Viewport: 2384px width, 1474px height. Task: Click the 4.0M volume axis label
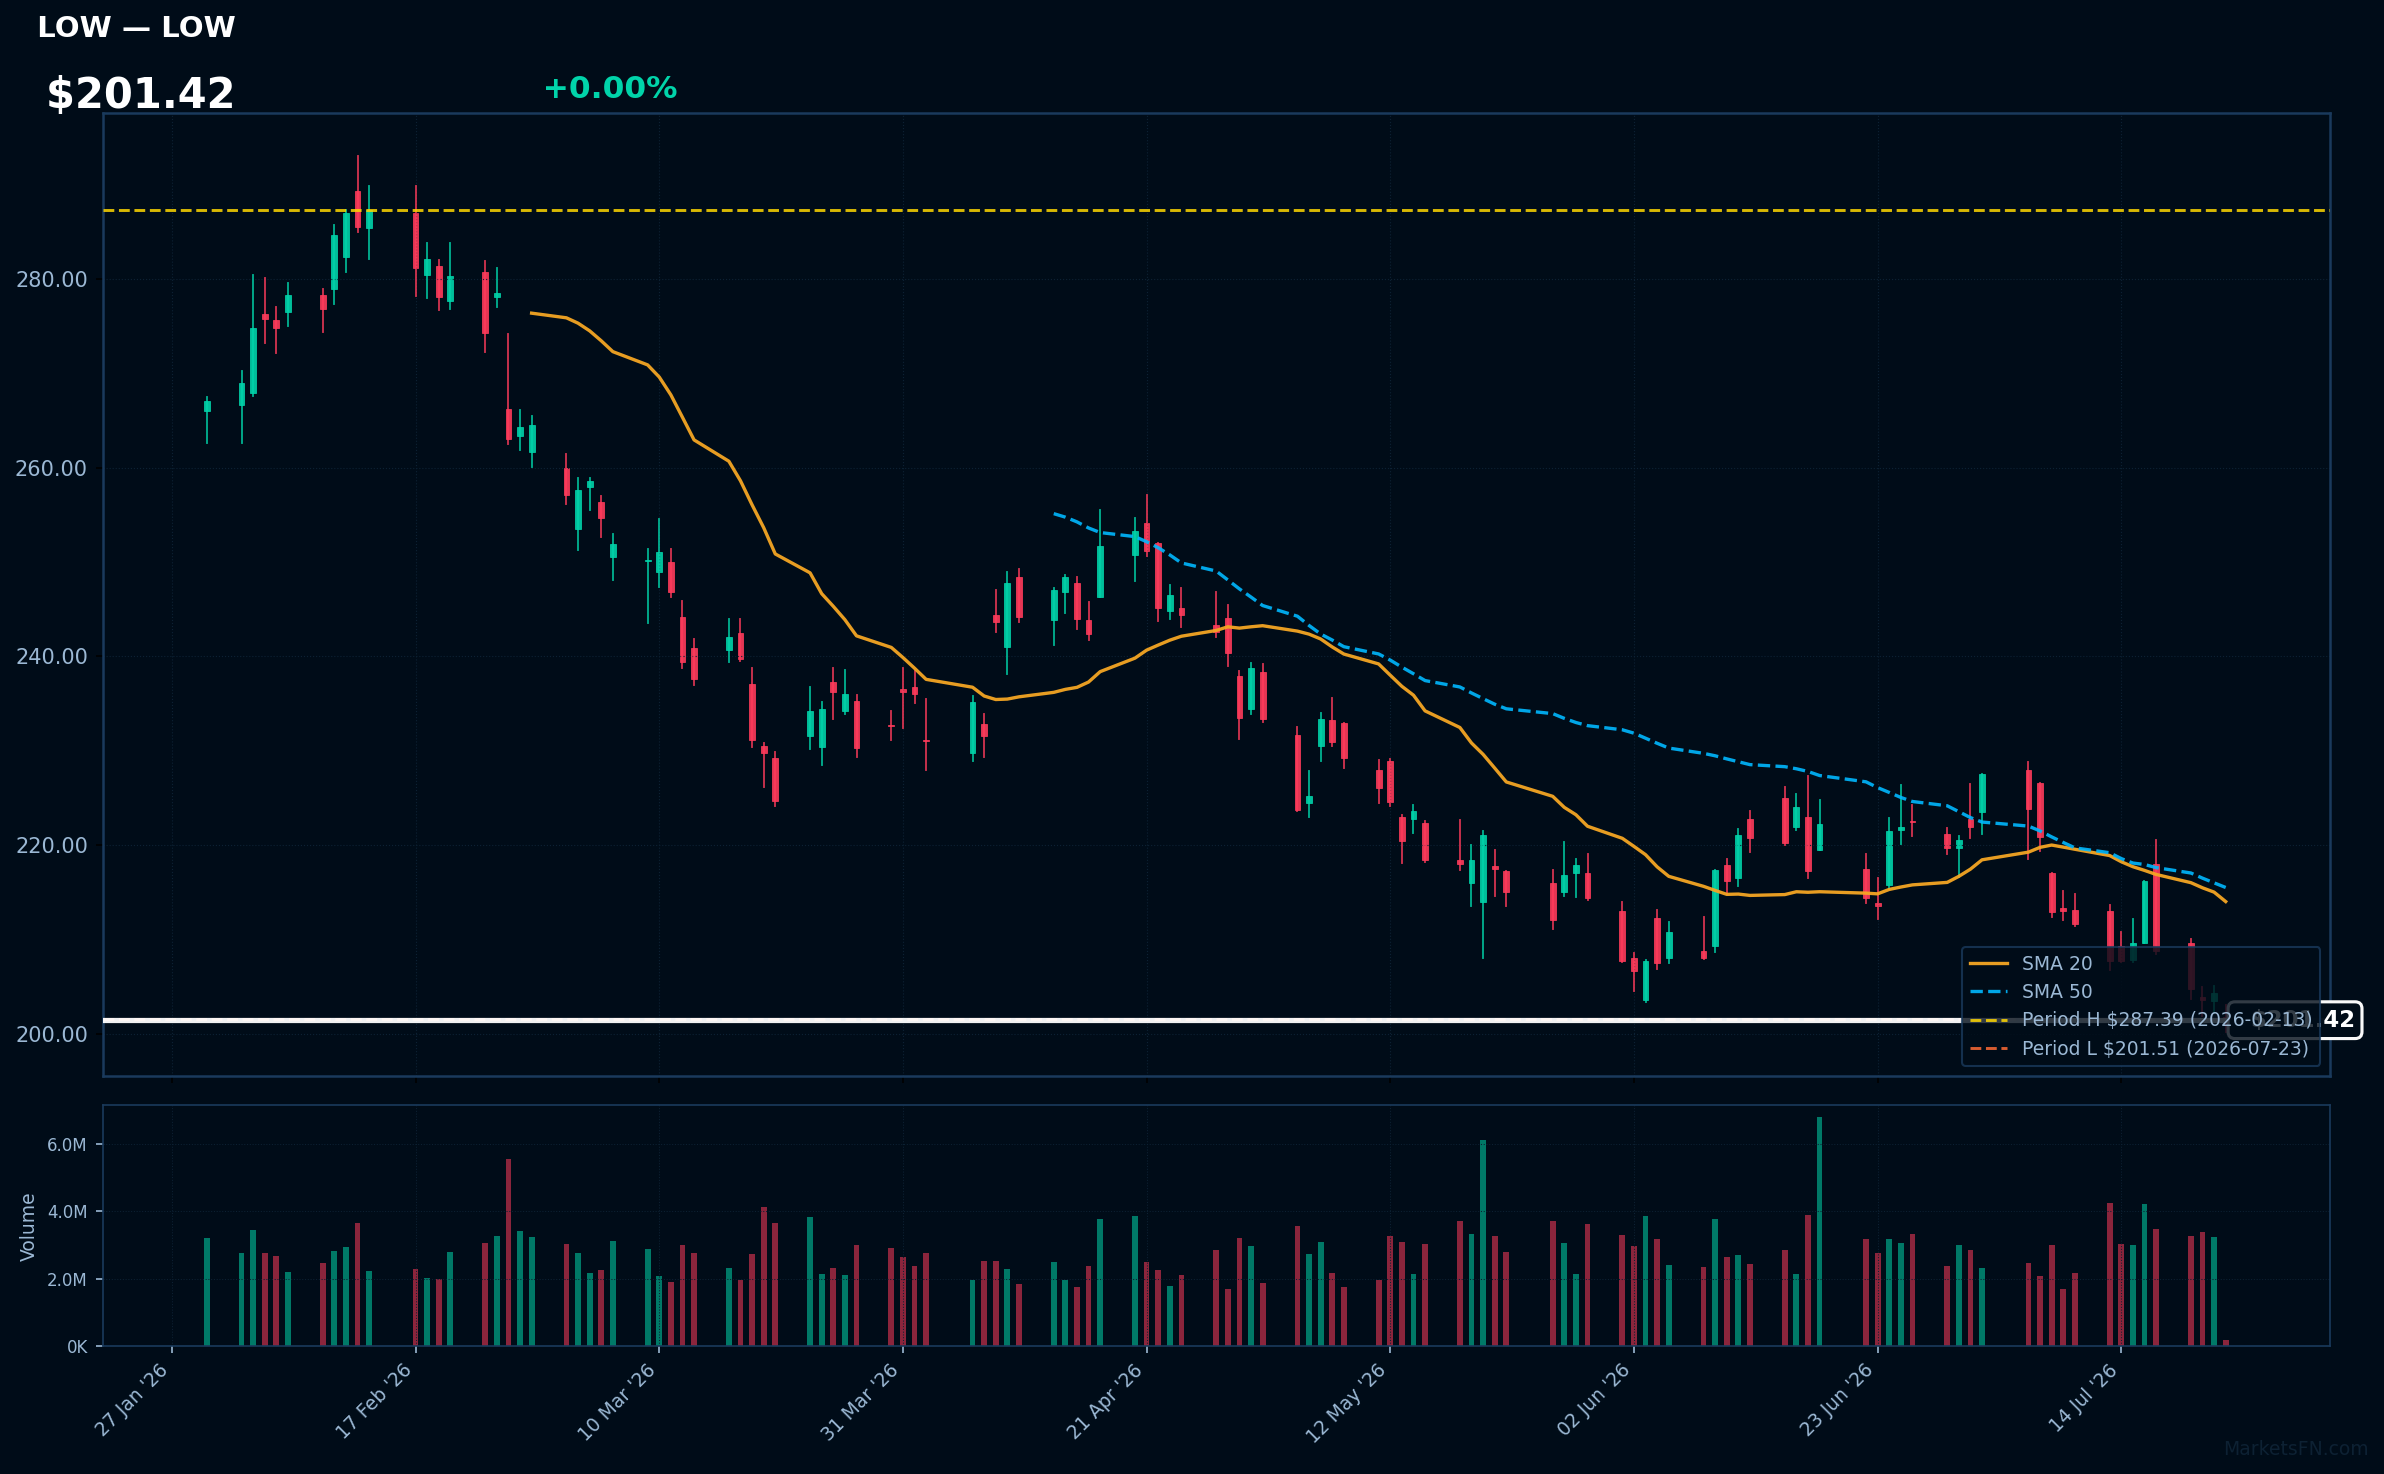(x=67, y=1212)
